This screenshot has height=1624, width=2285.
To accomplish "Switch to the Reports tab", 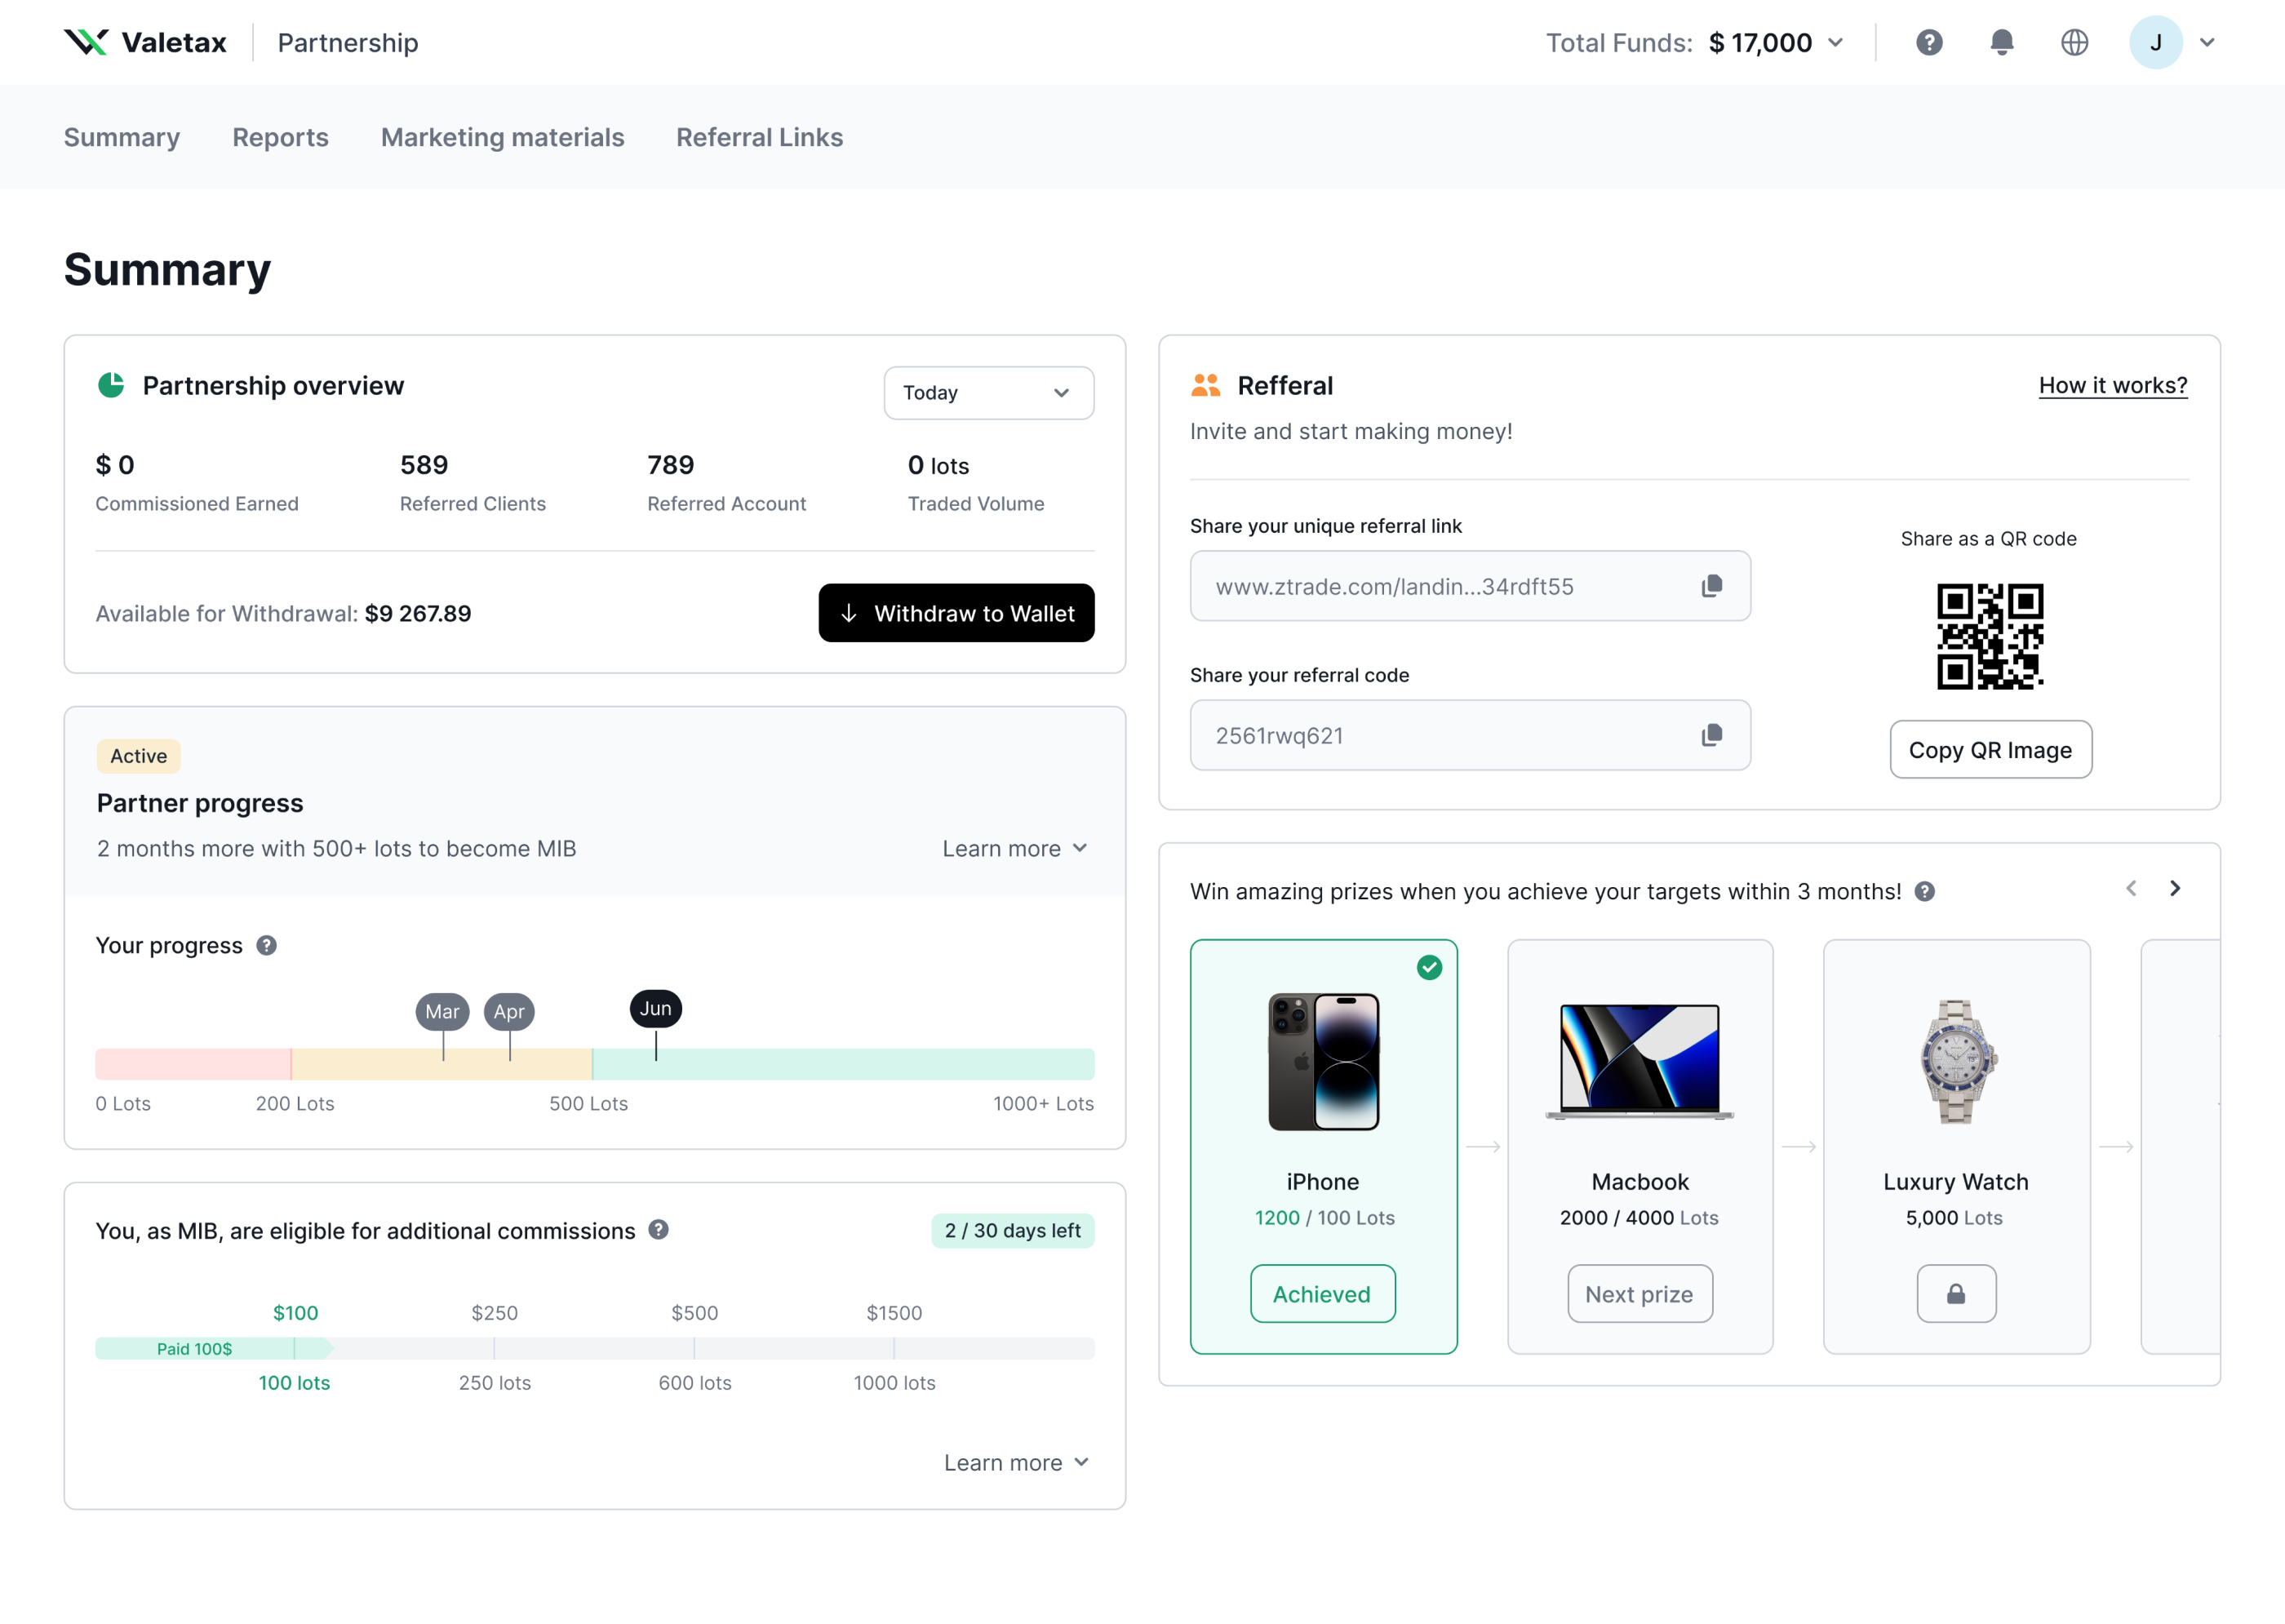I will 280,137.
